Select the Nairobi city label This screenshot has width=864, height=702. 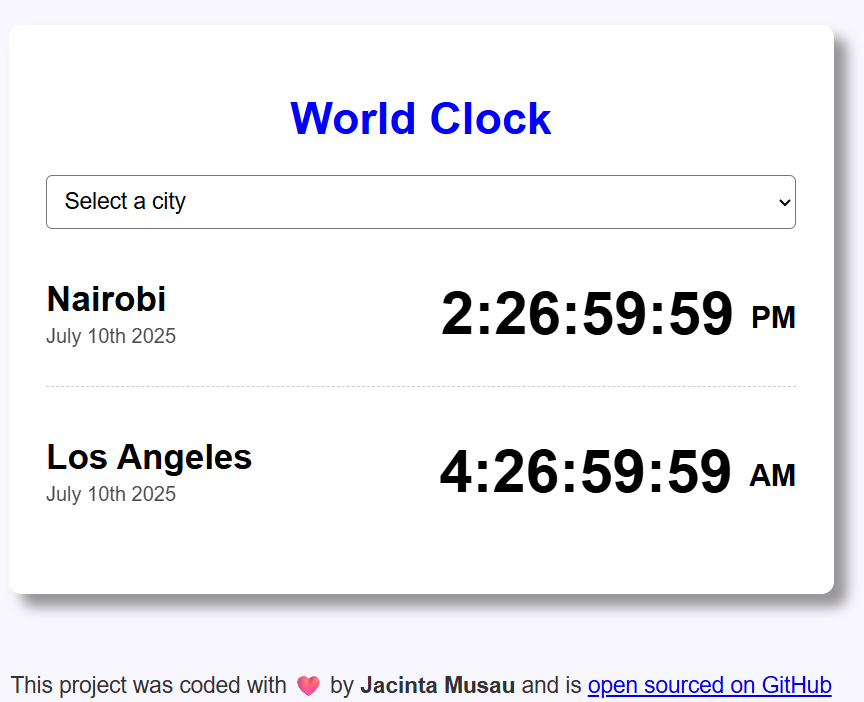(x=106, y=298)
